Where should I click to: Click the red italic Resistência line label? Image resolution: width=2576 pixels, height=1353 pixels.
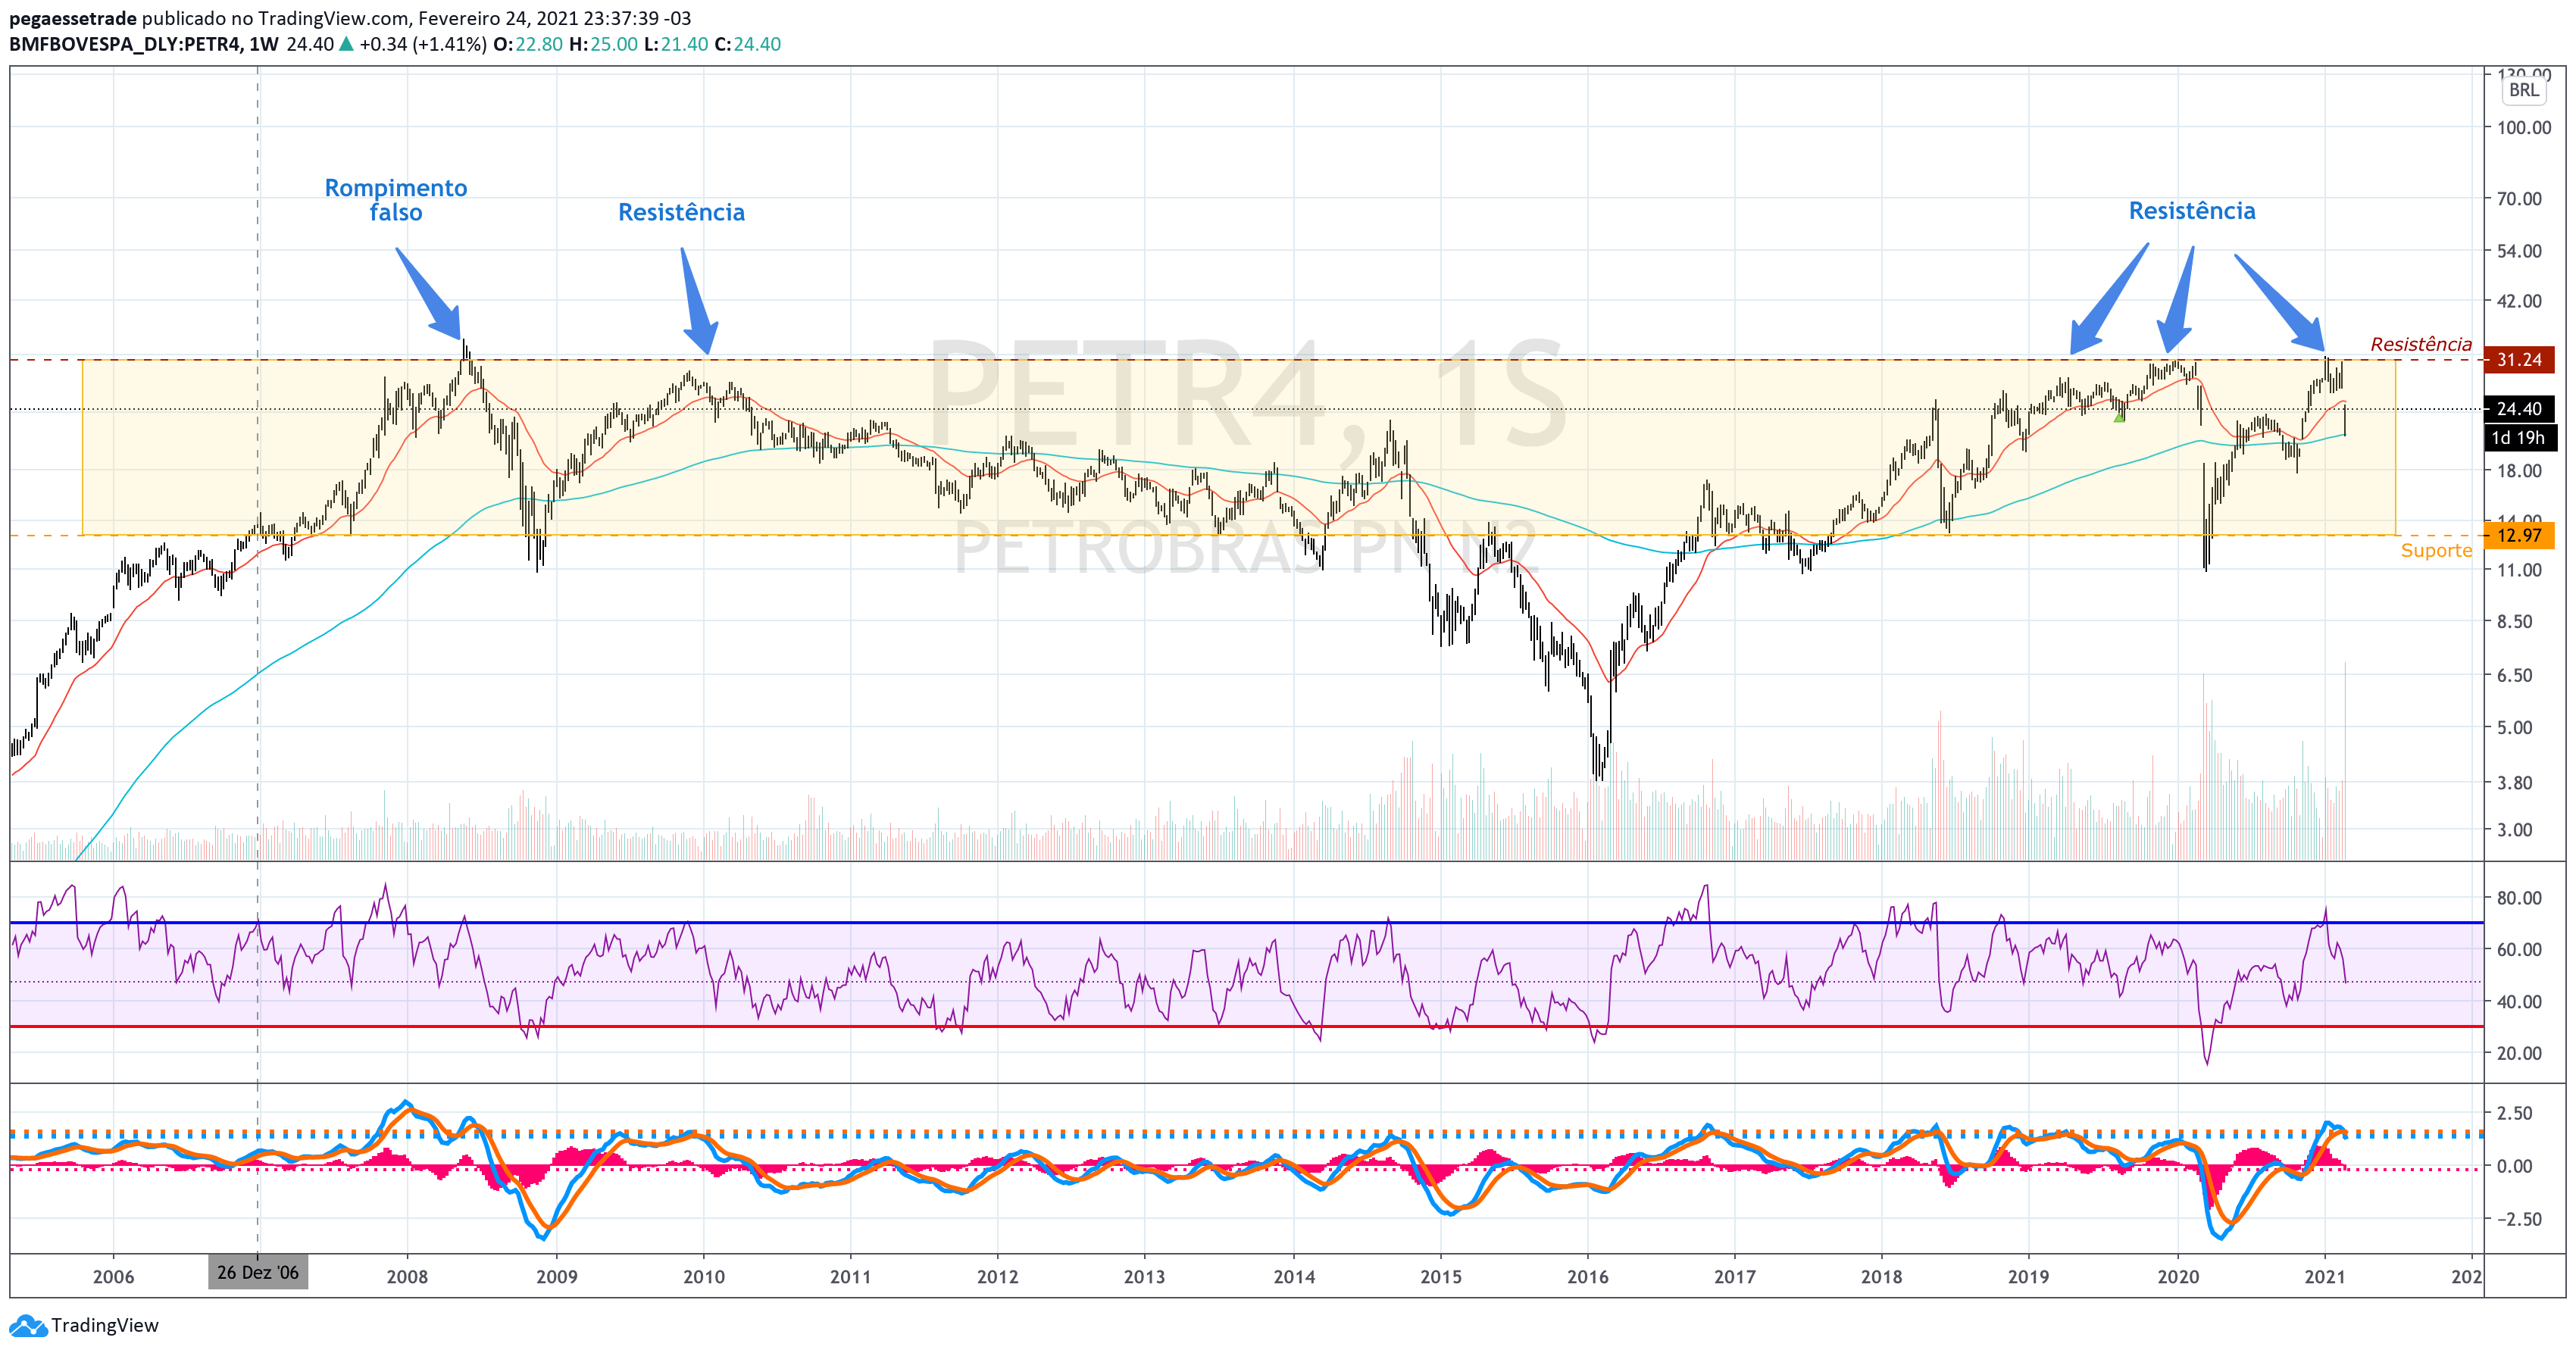pyautogui.click(x=2421, y=344)
